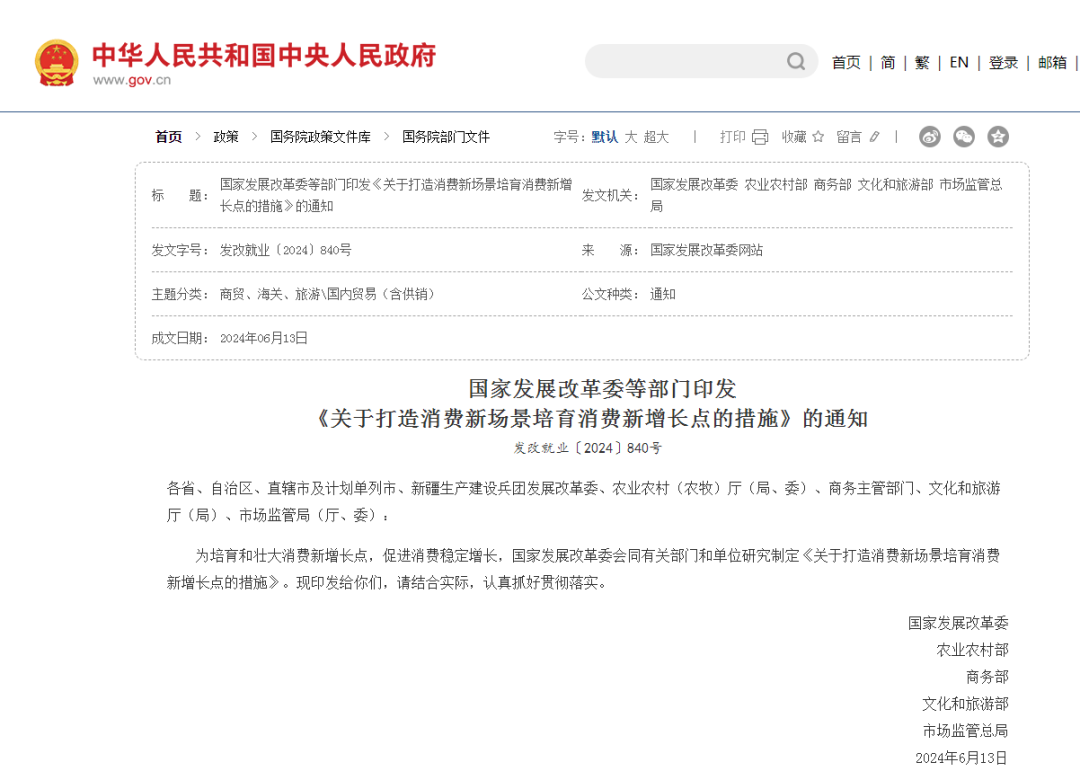Click the search magnifier icon

[796, 61]
